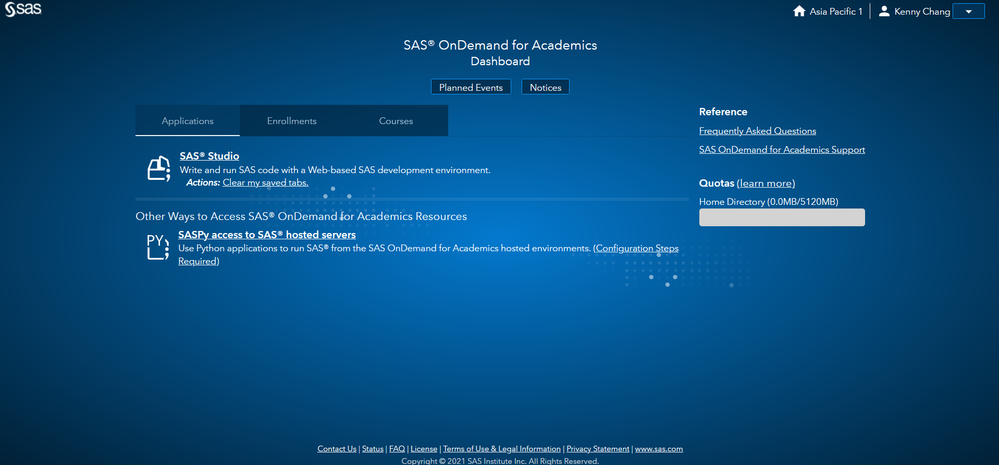Screen dimensions: 999x465
Task: Switch to the Enrollments tab
Action: coord(292,121)
